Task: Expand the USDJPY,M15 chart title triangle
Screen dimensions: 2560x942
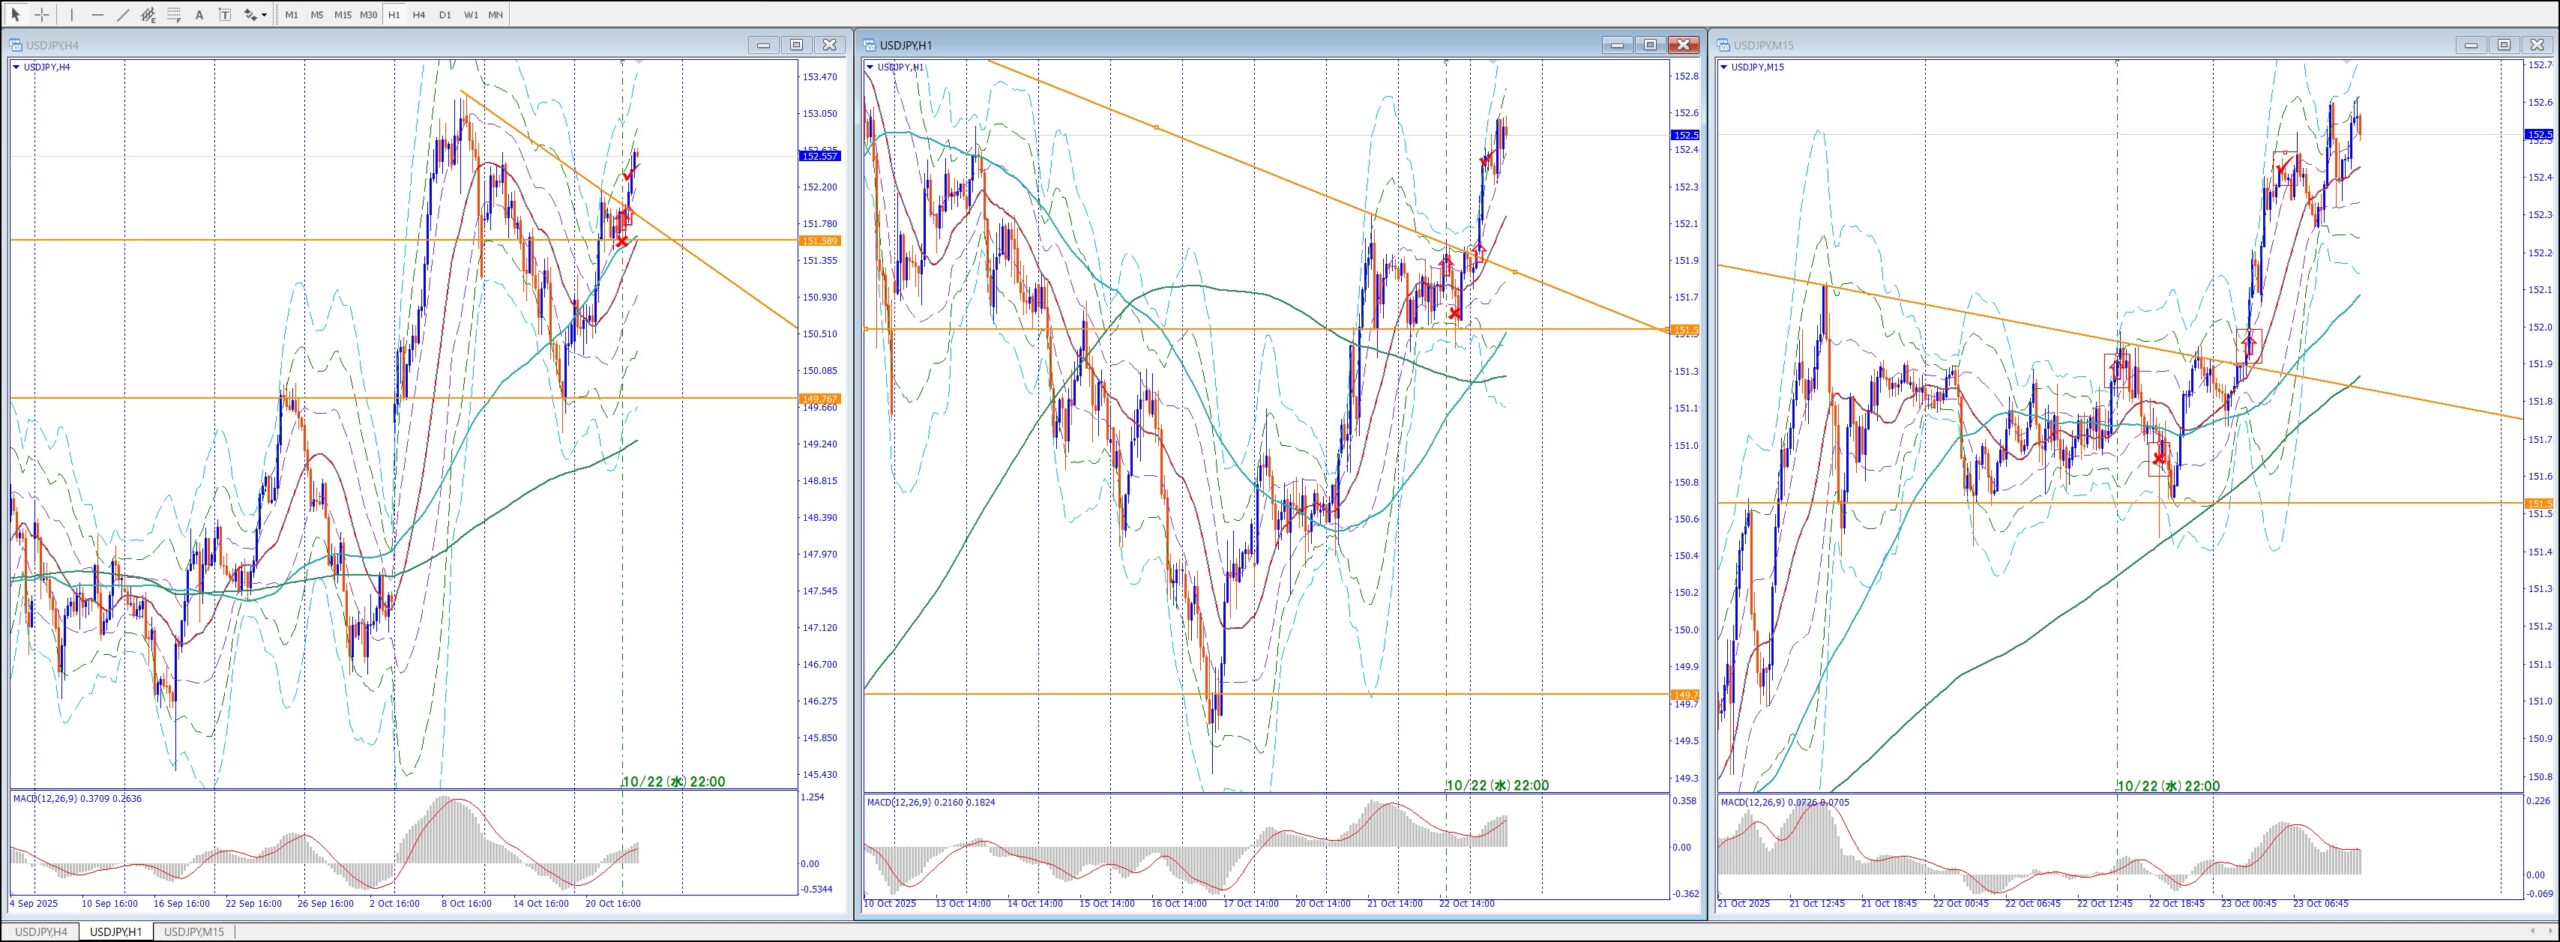Action: [1724, 67]
